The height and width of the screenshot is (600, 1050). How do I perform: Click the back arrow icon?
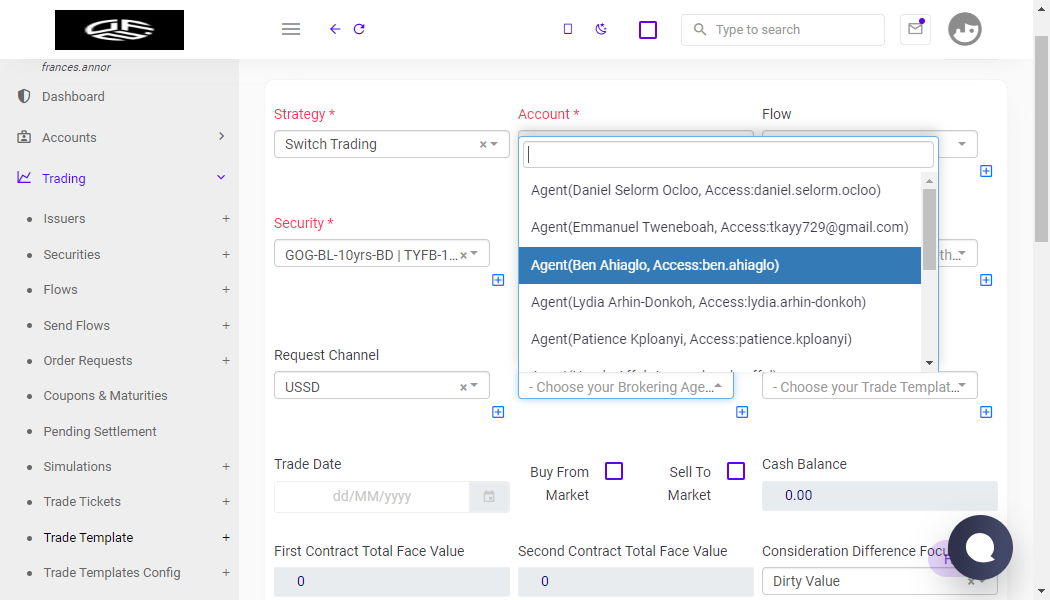(335, 29)
